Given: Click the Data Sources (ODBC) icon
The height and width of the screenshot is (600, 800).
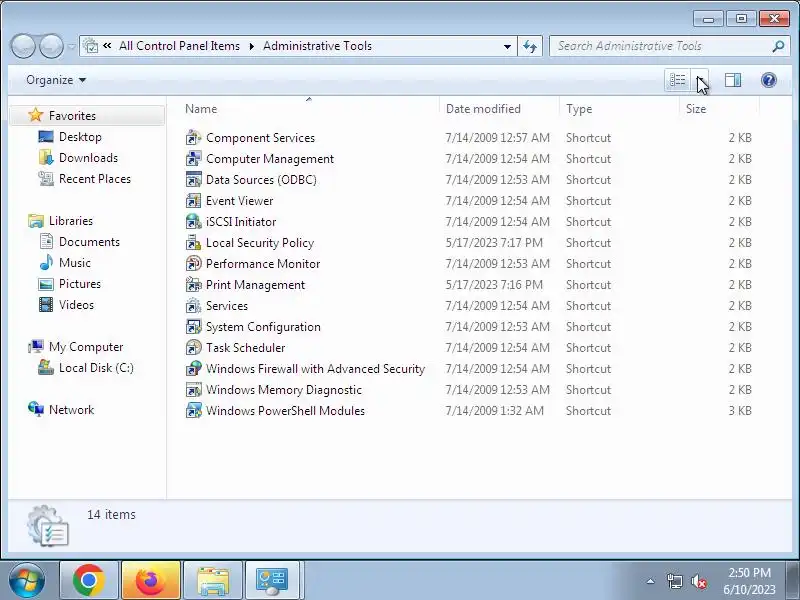Looking at the screenshot, I should coord(193,180).
